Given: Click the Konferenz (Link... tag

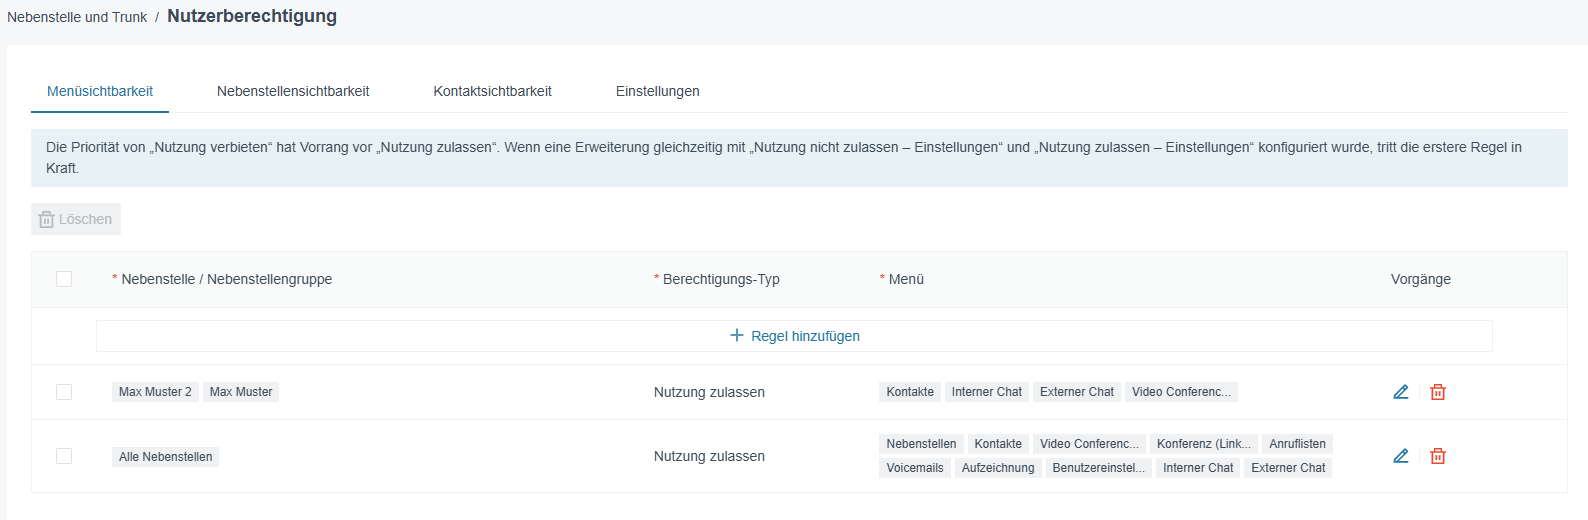Looking at the screenshot, I should point(1204,444).
